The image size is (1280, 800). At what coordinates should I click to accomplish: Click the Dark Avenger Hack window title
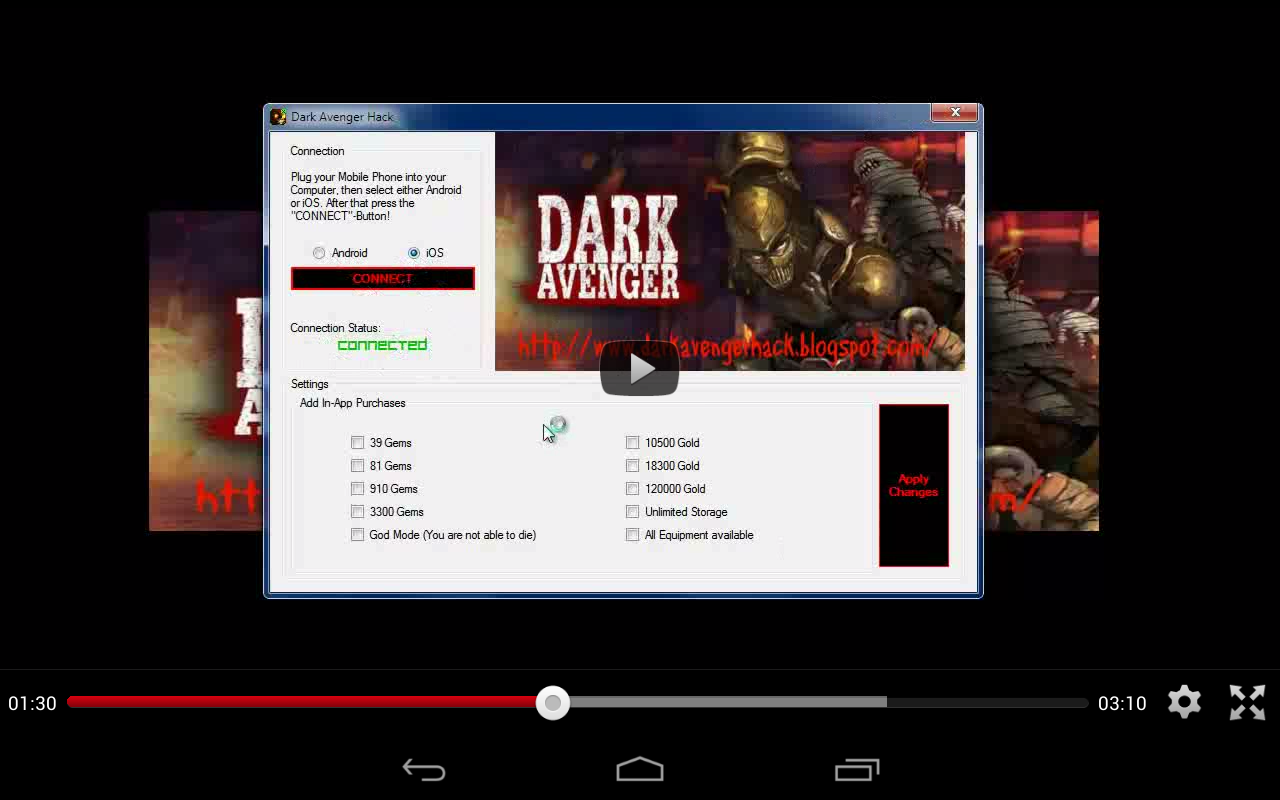pyautogui.click(x=342, y=117)
